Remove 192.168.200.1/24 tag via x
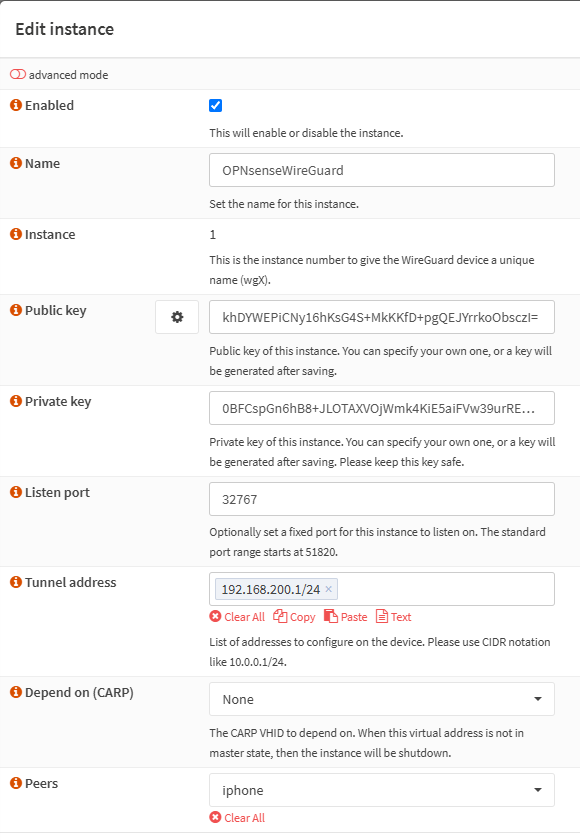This screenshot has height=840, width=580. point(328,589)
